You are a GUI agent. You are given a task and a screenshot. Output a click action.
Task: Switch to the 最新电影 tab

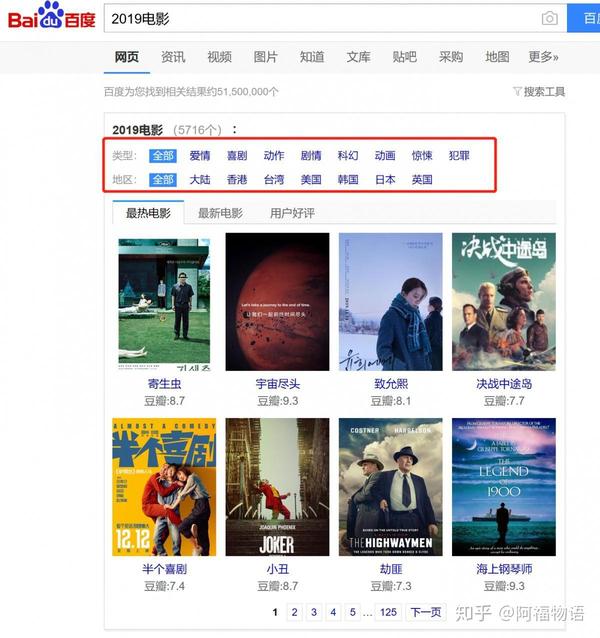coord(220,213)
